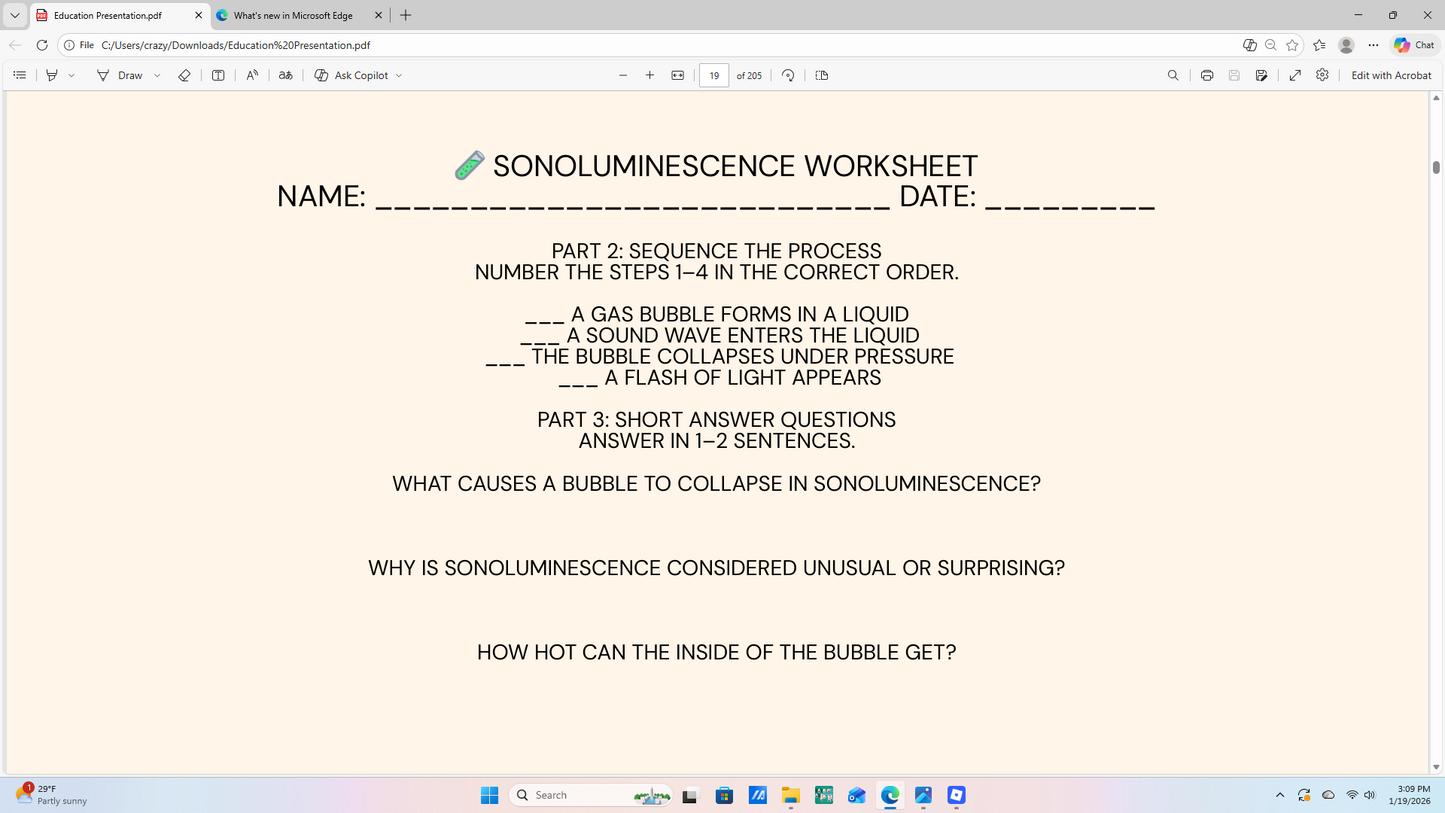Open the Copilot Chat sidebar
This screenshot has width=1445, height=813.
[1415, 45]
